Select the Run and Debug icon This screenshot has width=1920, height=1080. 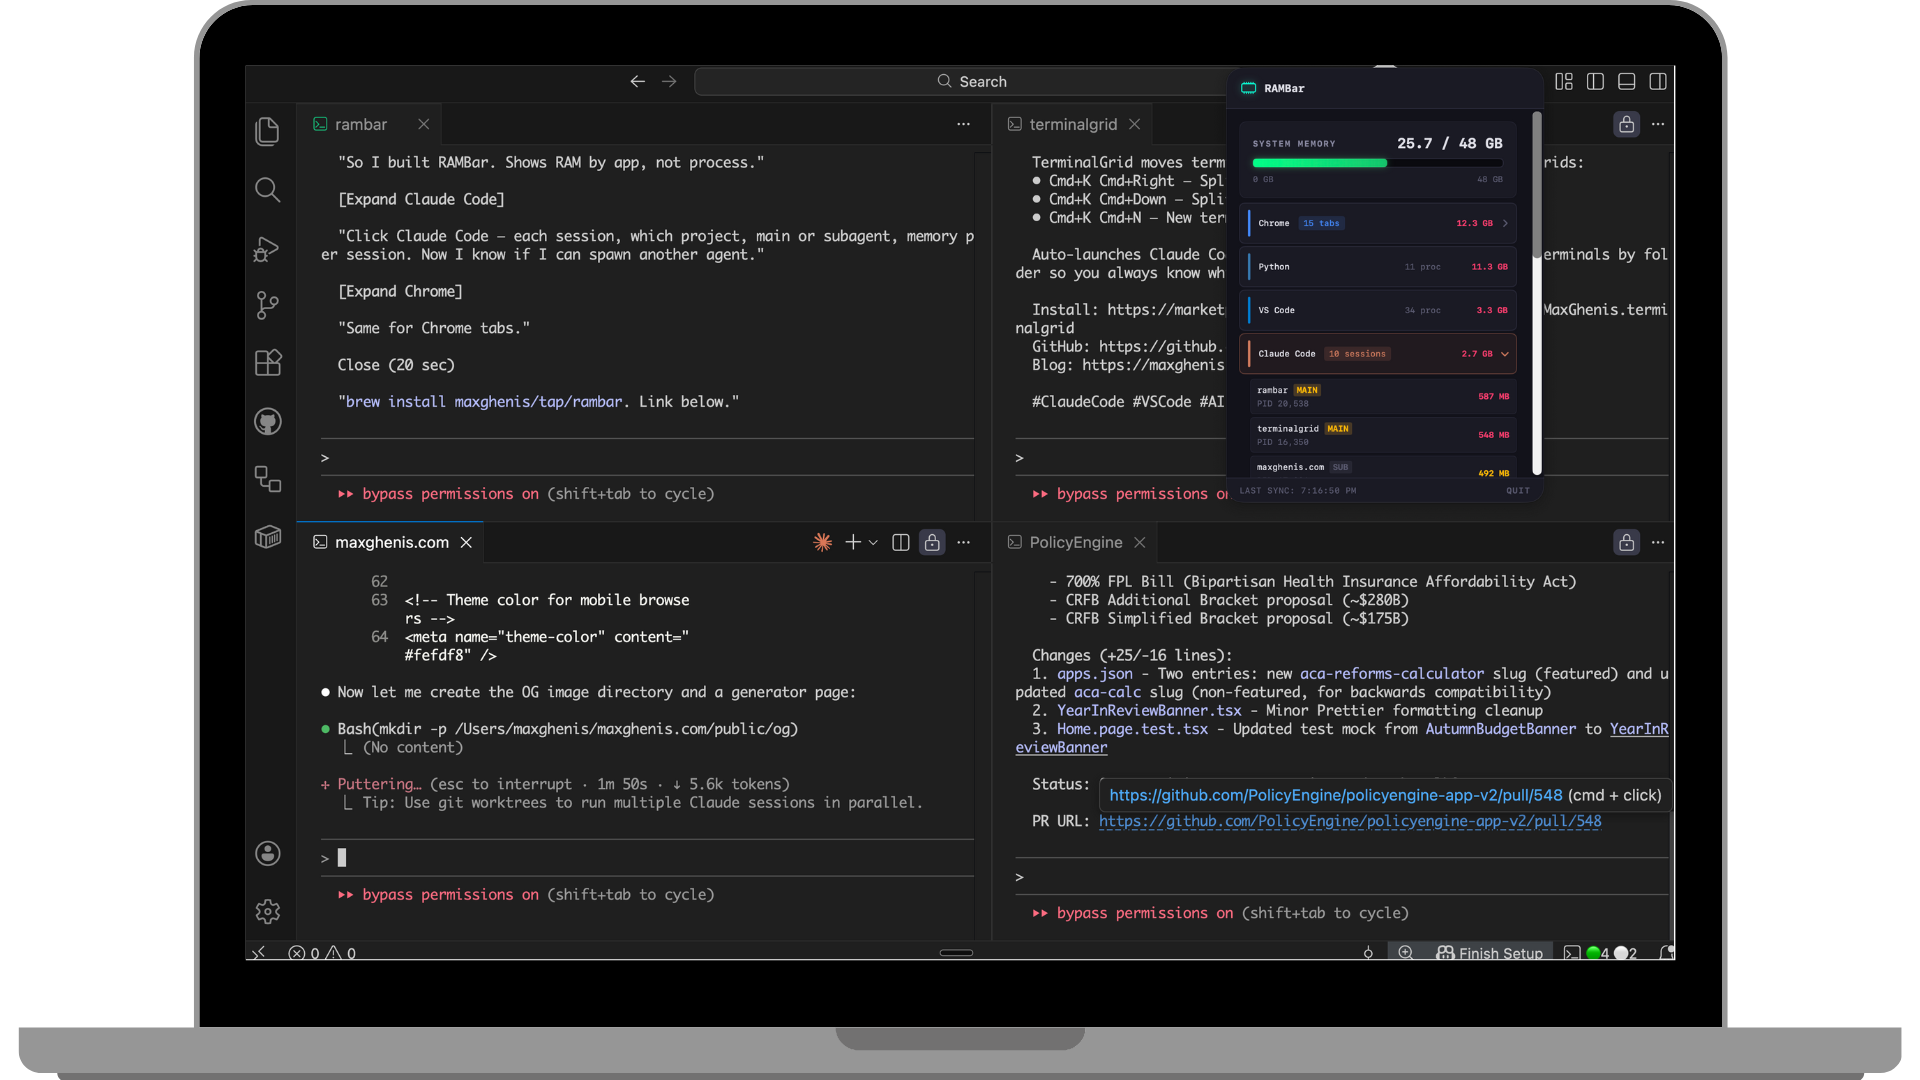point(267,248)
